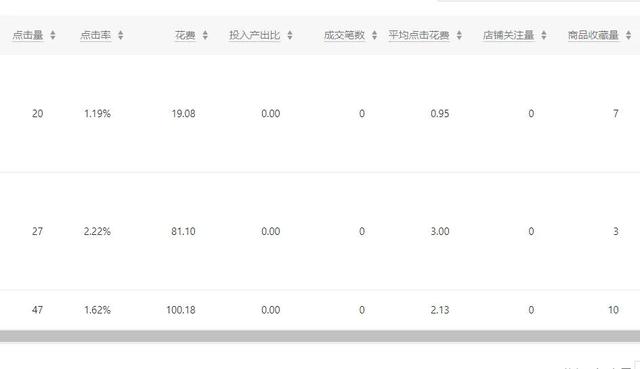
Task: Click the 商品收藏量 column header label
Action: pyautogui.click(x=593, y=35)
